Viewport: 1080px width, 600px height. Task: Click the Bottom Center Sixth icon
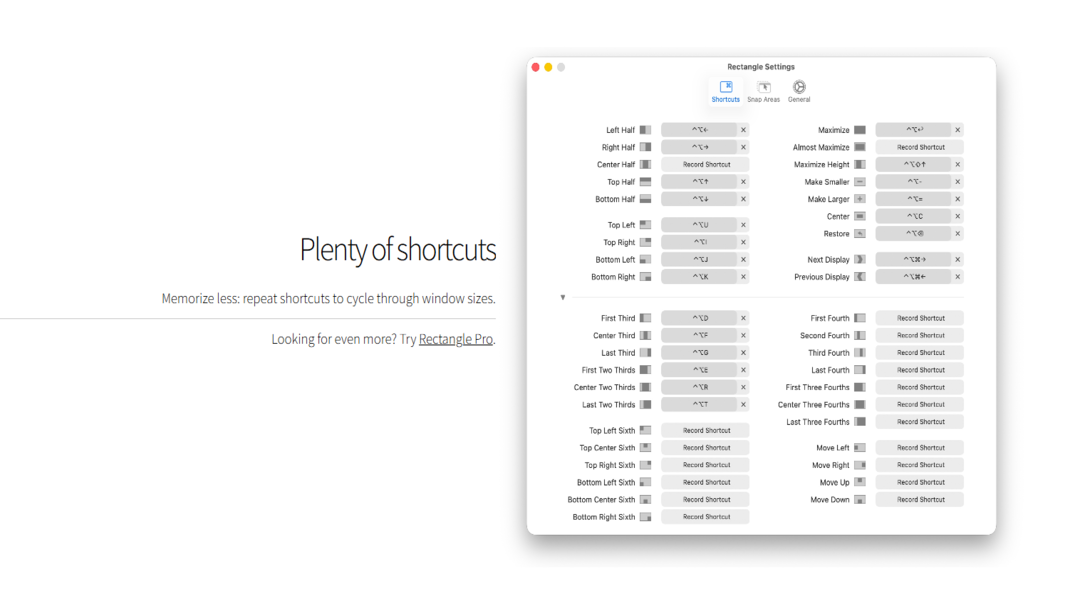tap(645, 500)
